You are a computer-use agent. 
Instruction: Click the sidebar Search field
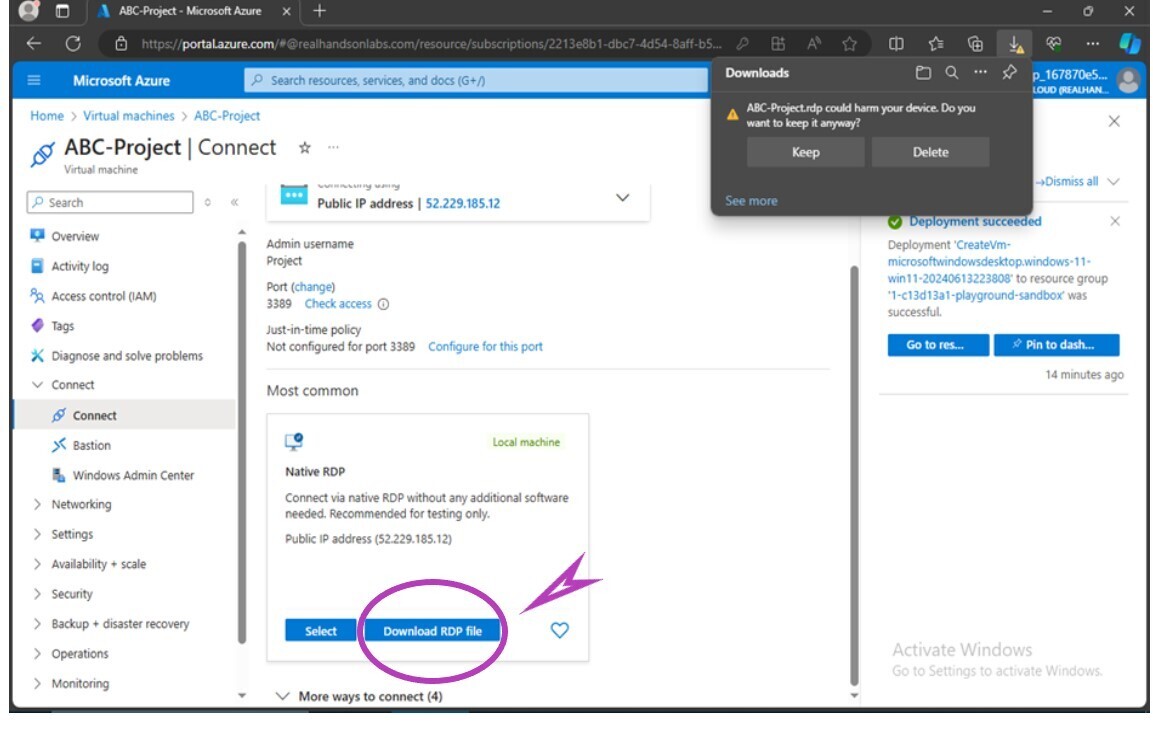(110, 202)
